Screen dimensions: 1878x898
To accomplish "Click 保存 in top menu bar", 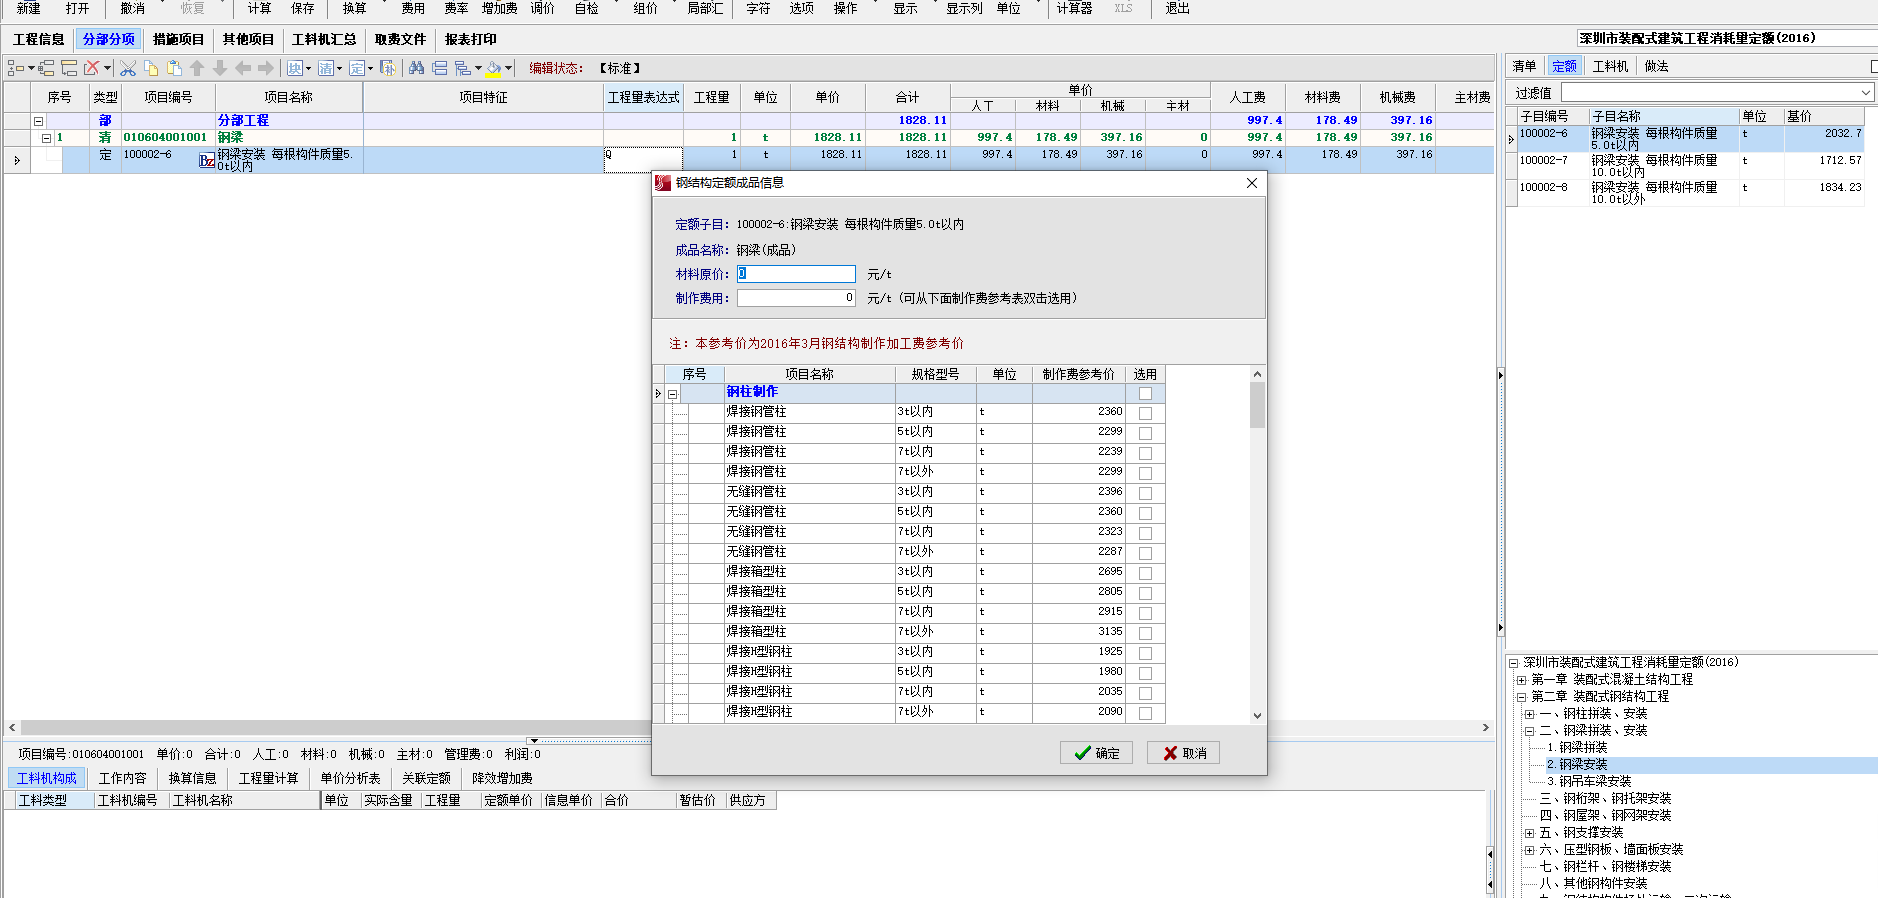I will [x=303, y=8].
